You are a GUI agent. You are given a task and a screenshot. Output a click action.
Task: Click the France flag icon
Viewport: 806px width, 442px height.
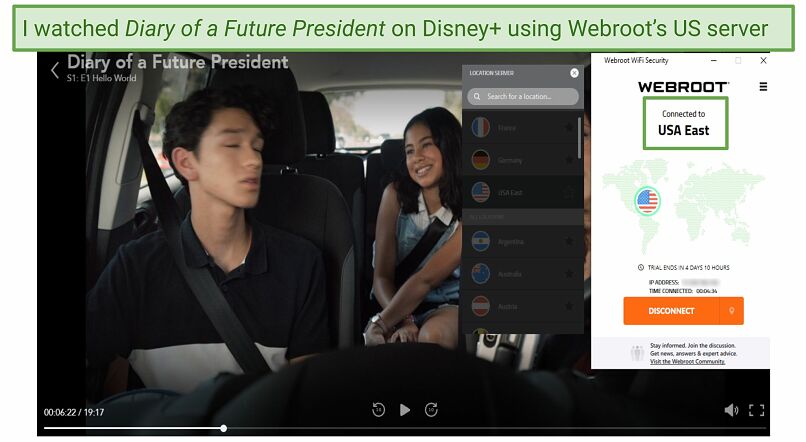[x=481, y=127]
